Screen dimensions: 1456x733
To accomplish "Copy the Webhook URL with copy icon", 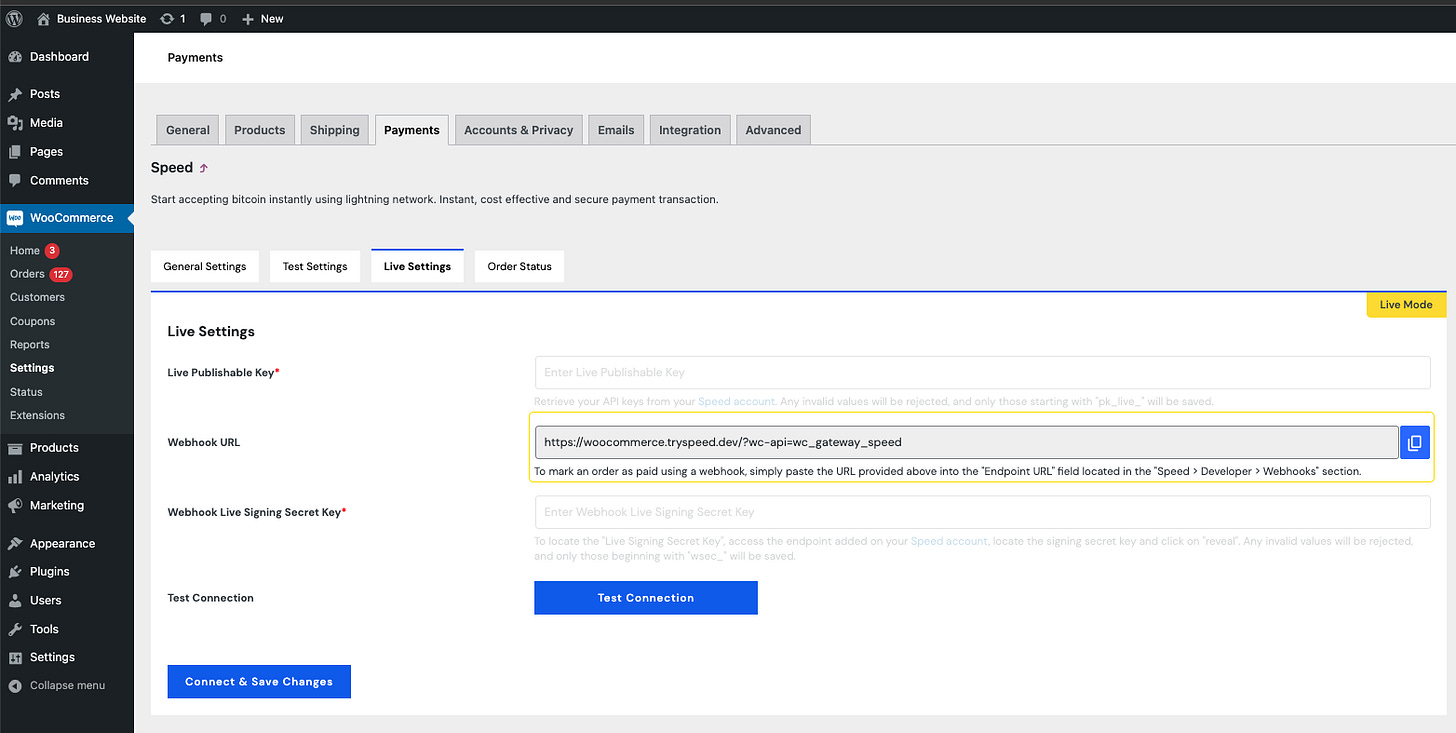I will [x=1414, y=442].
